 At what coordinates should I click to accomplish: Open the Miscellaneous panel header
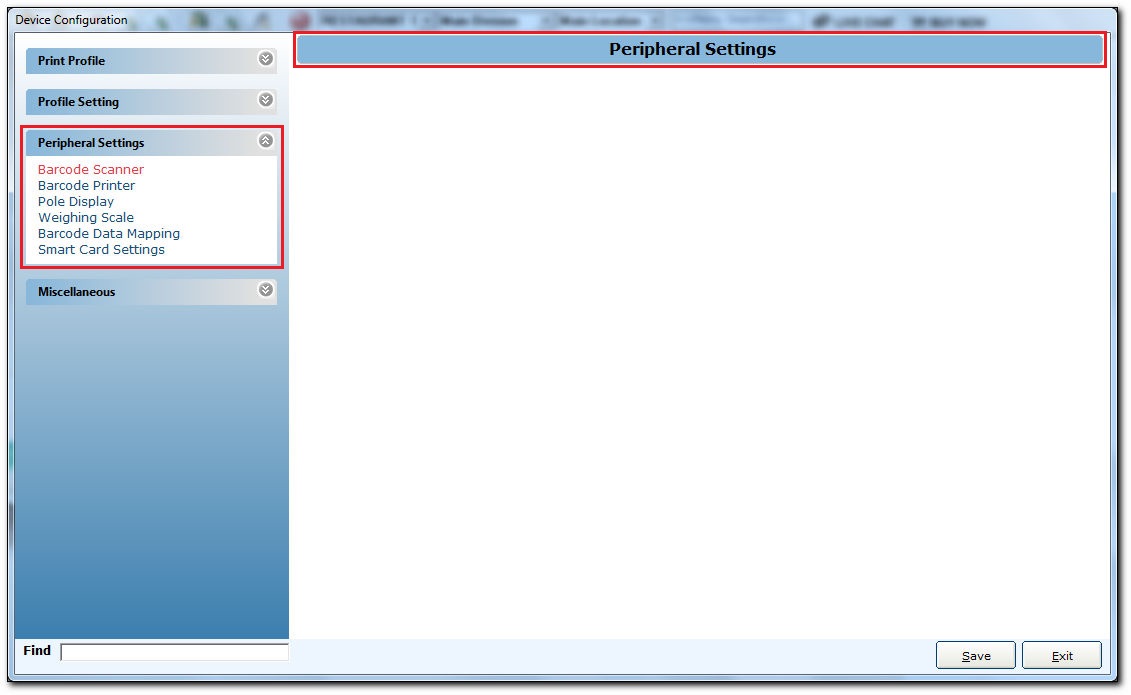coord(151,292)
